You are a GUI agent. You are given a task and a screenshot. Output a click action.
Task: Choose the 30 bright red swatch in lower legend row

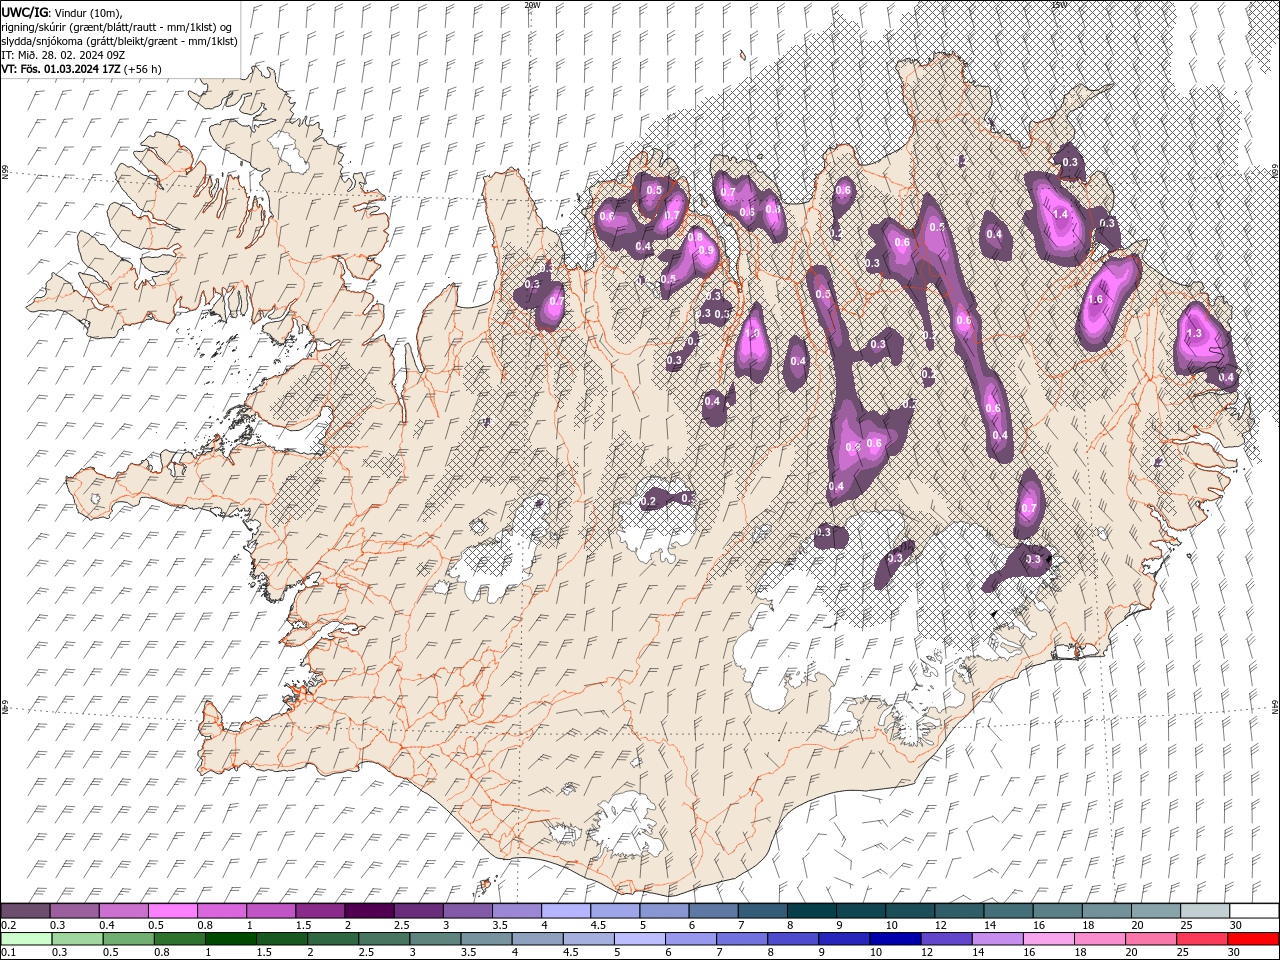[1253, 939]
